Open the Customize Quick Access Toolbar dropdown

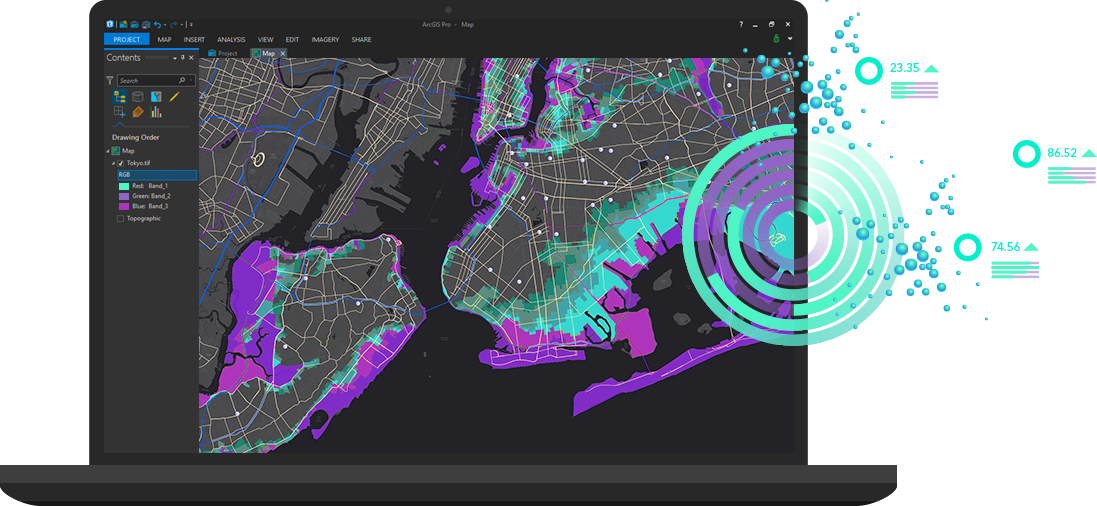coord(191,24)
